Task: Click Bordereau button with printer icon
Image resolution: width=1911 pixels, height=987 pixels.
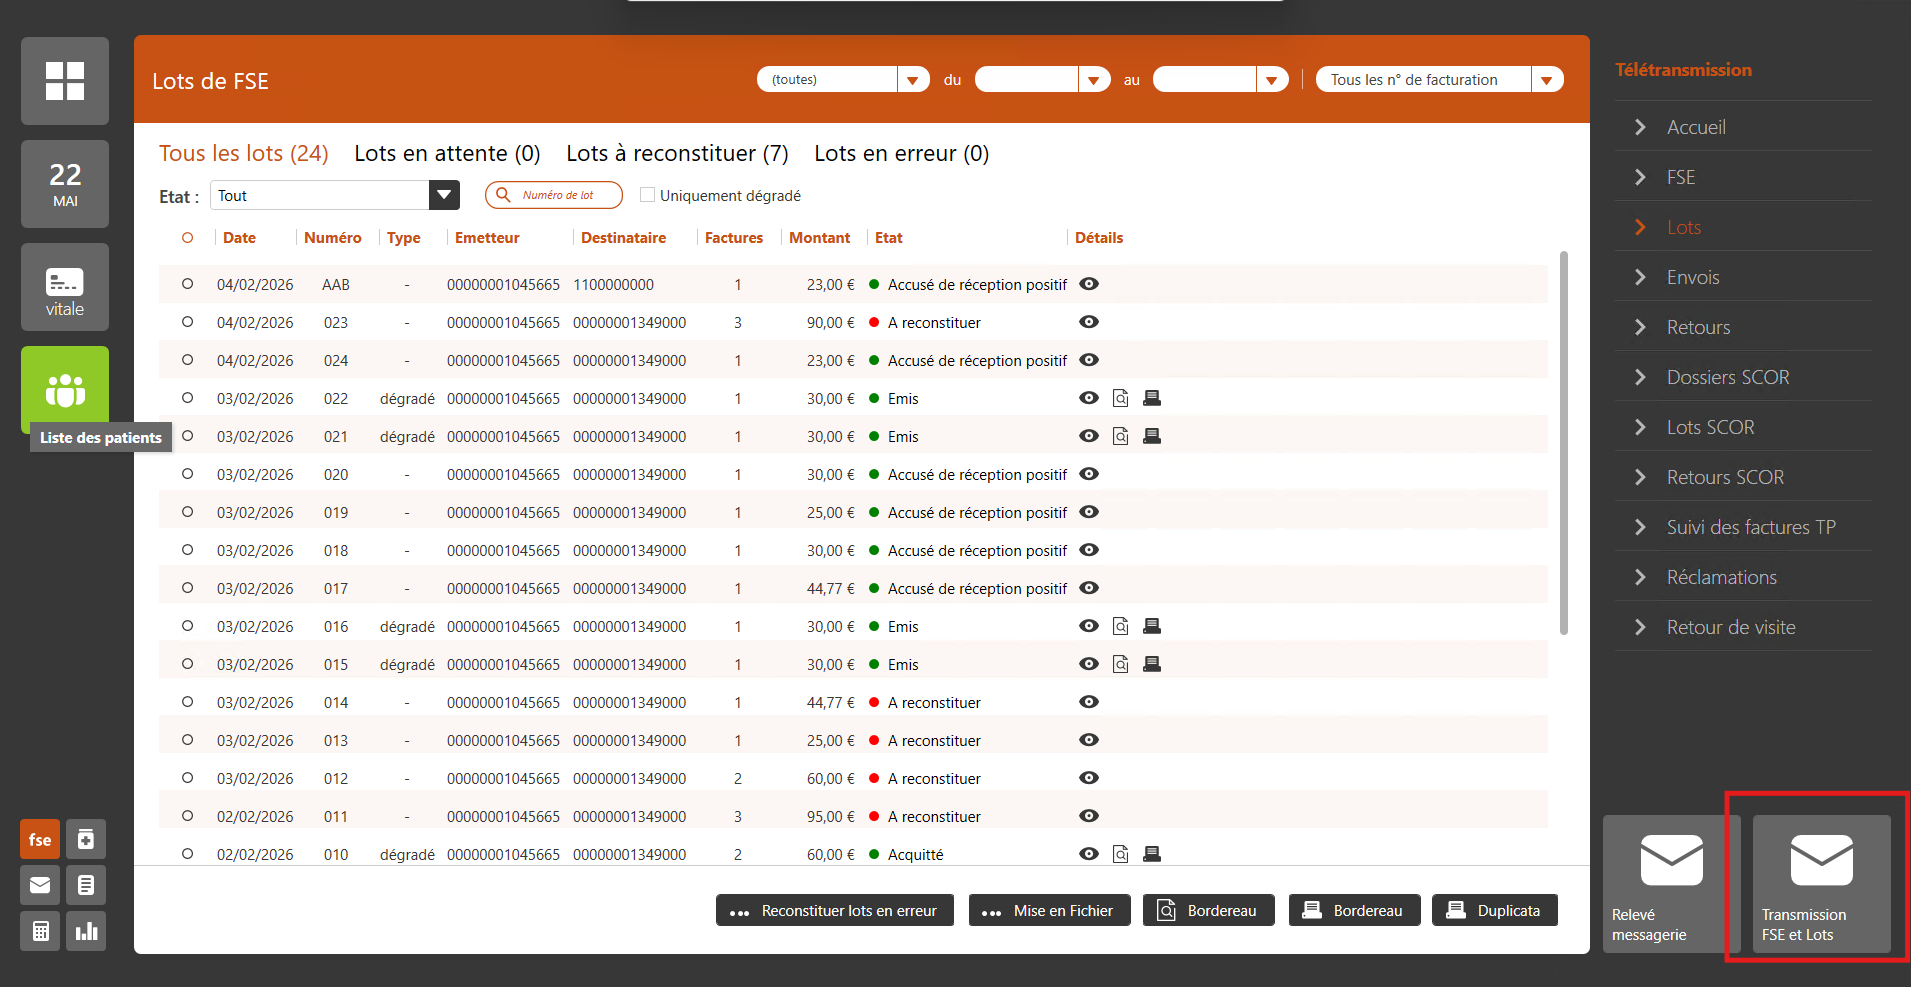Action: (1354, 910)
